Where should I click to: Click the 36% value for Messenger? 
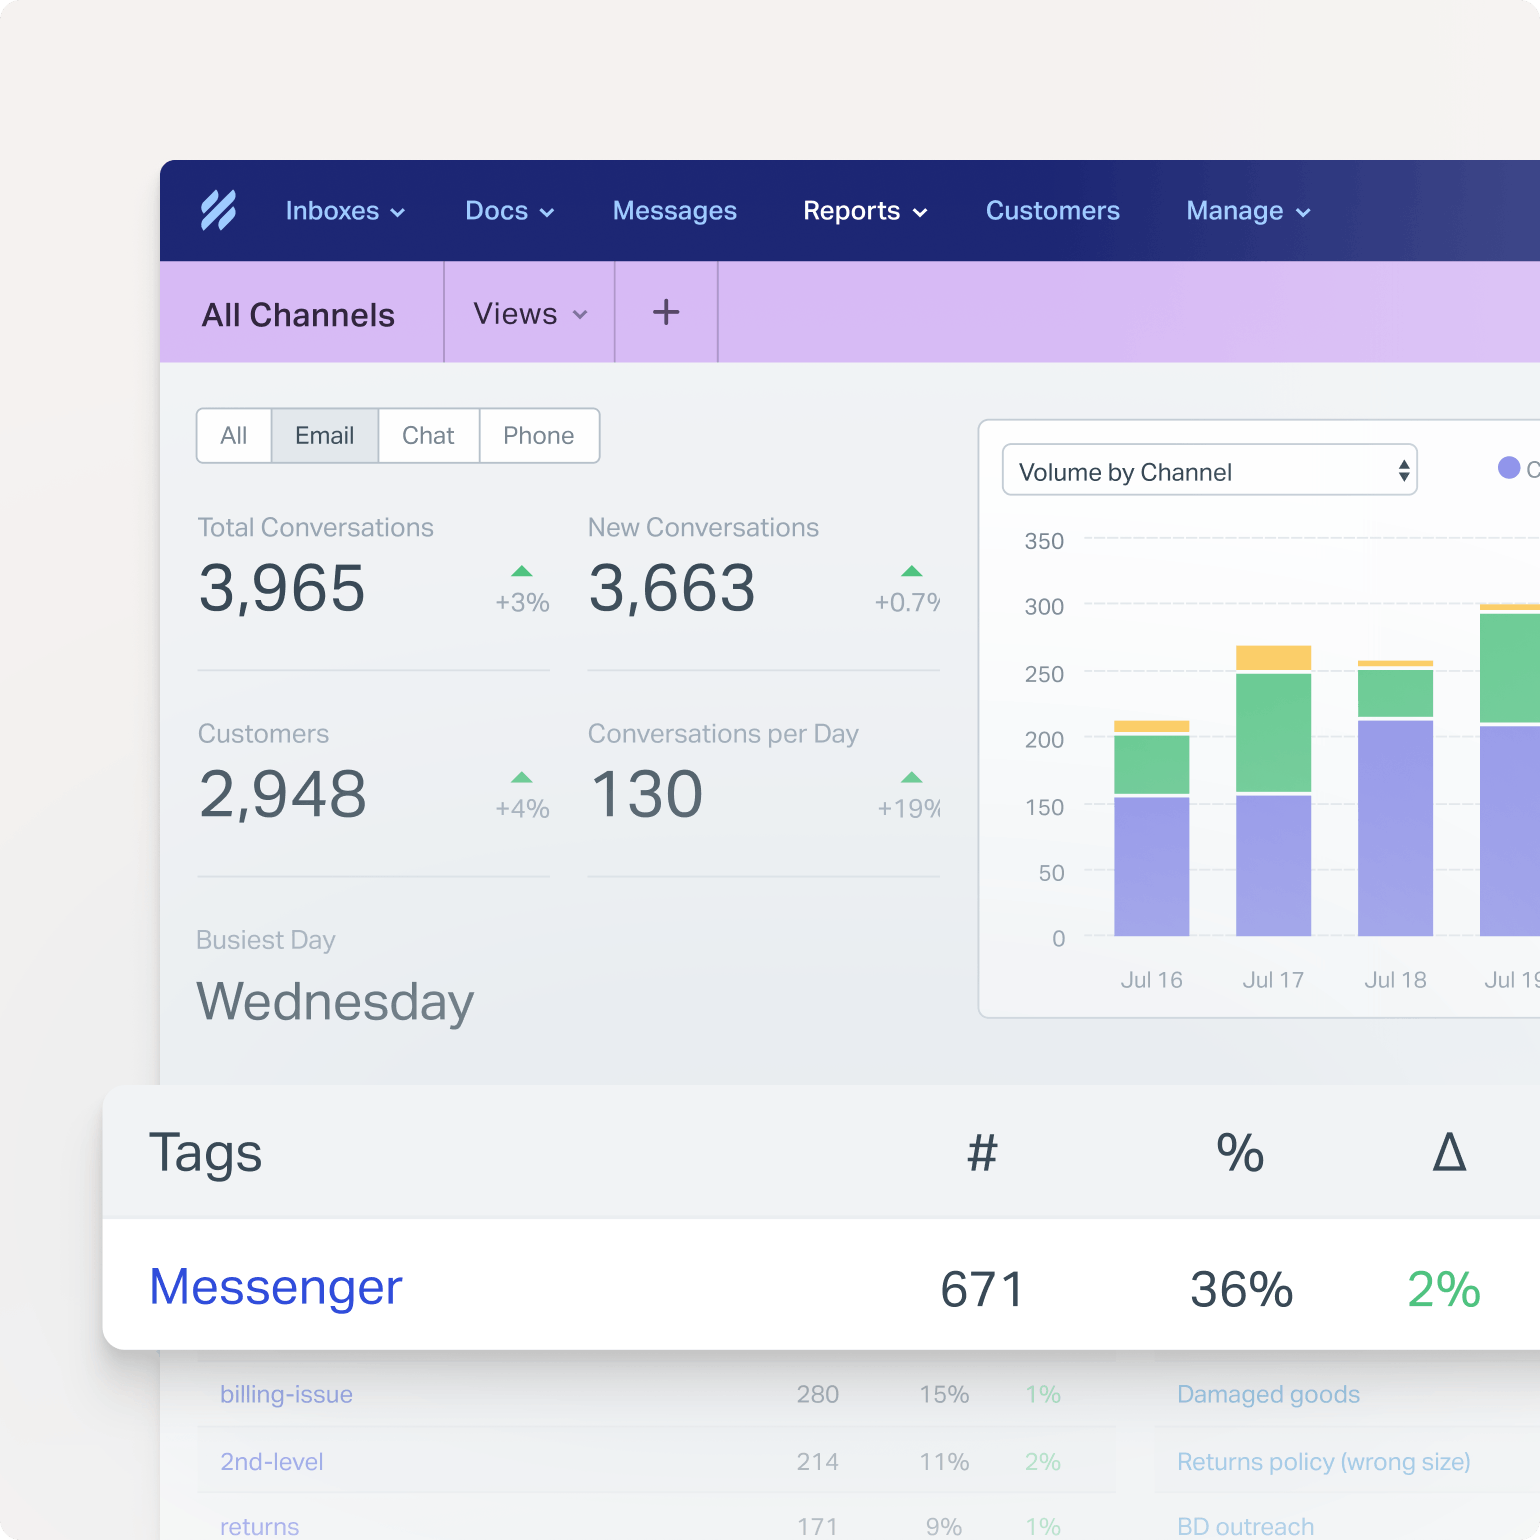[x=1241, y=1289]
